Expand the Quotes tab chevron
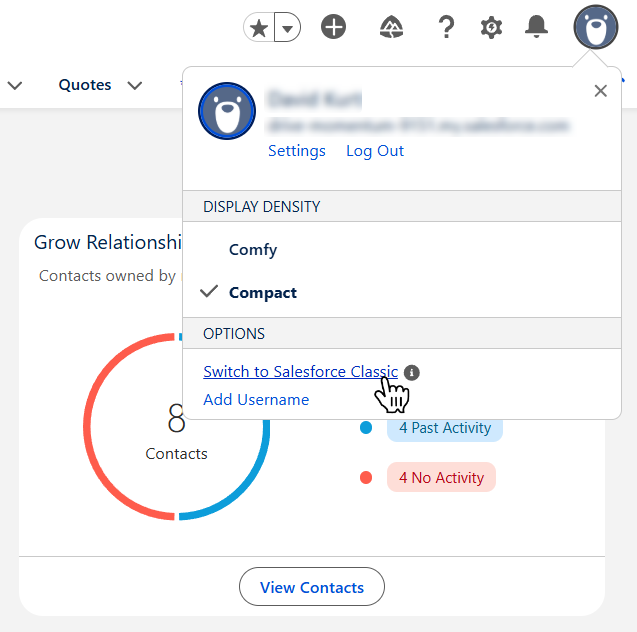This screenshot has width=637, height=632. pyautogui.click(x=134, y=85)
